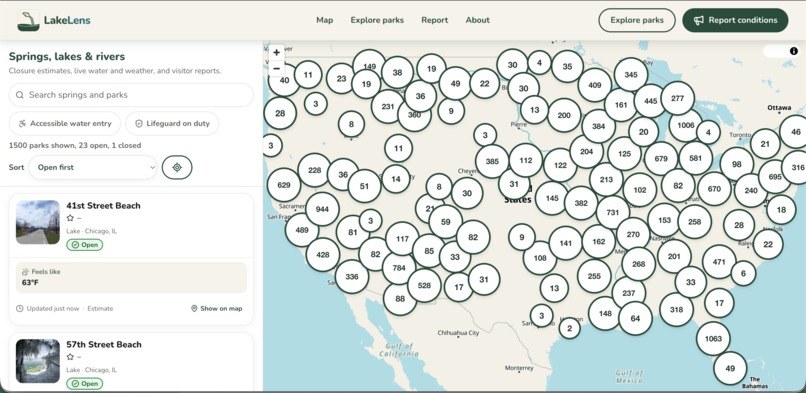Expand the 382 map cluster
The image size is (806, 393).
[x=581, y=203]
